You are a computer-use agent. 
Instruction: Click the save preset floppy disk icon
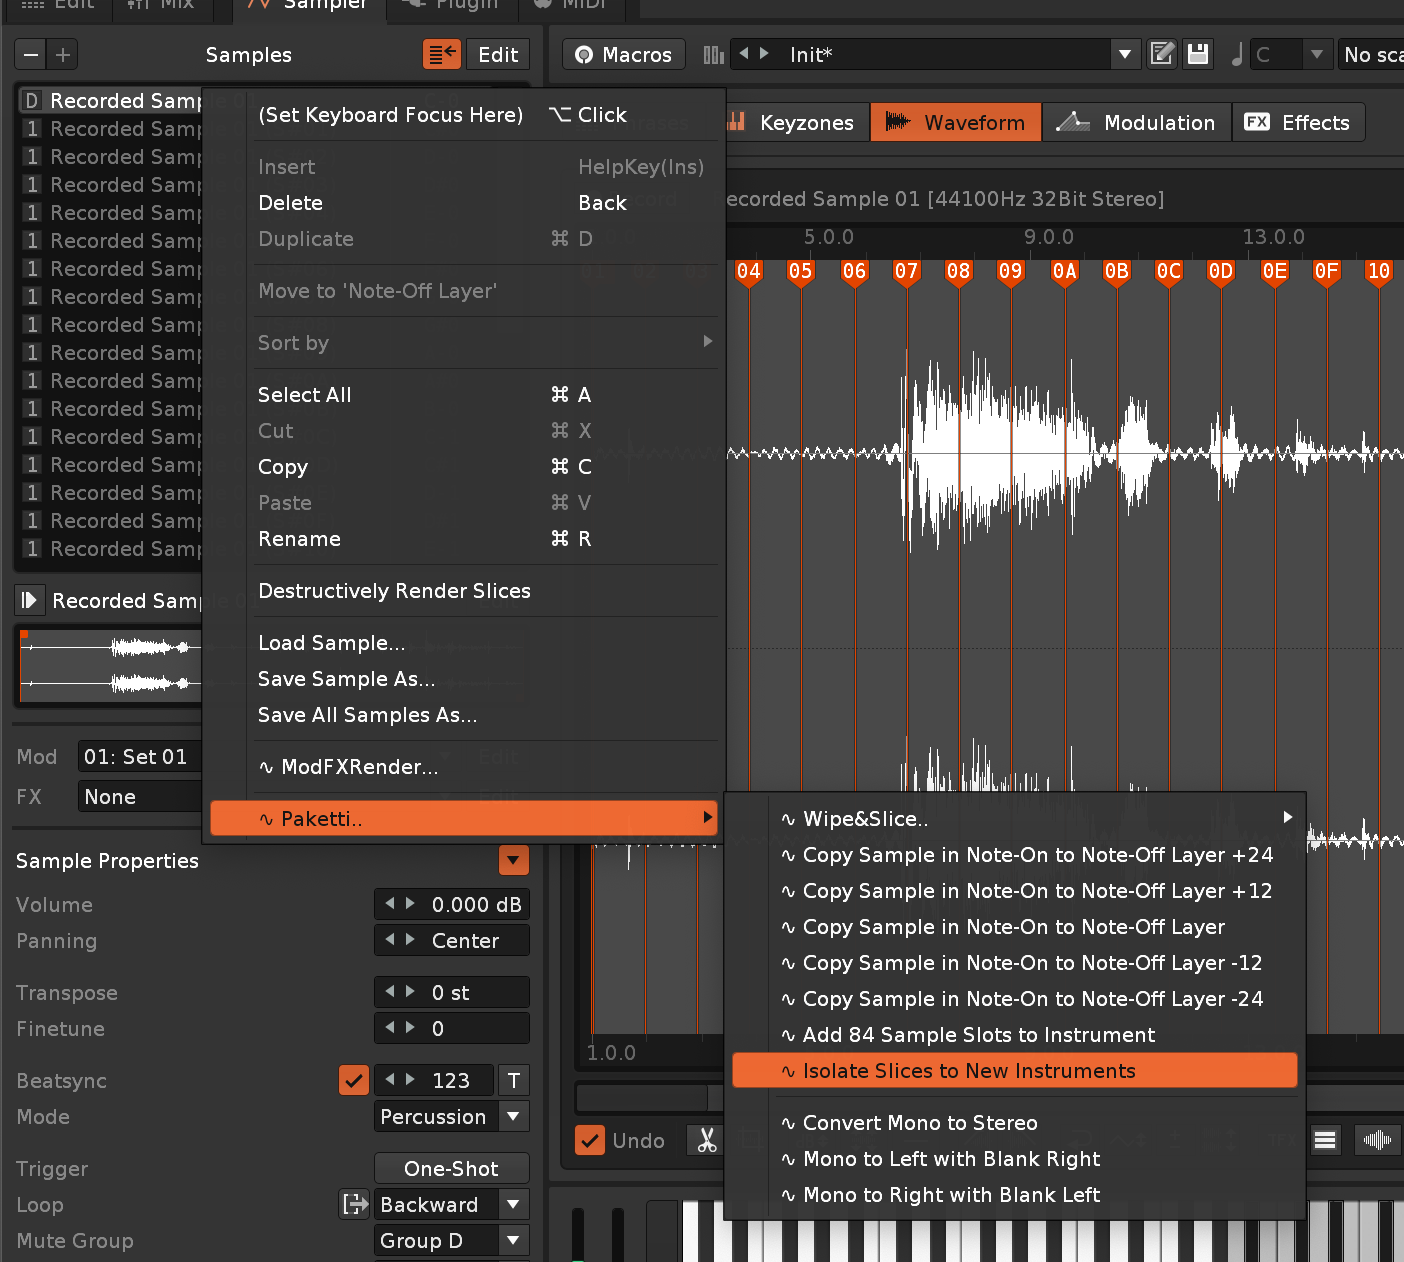coord(1198,54)
